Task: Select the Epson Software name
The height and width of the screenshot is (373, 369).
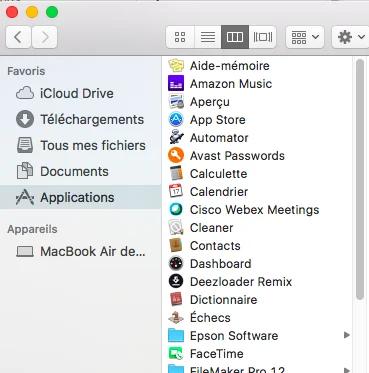Action: coord(234,336)
